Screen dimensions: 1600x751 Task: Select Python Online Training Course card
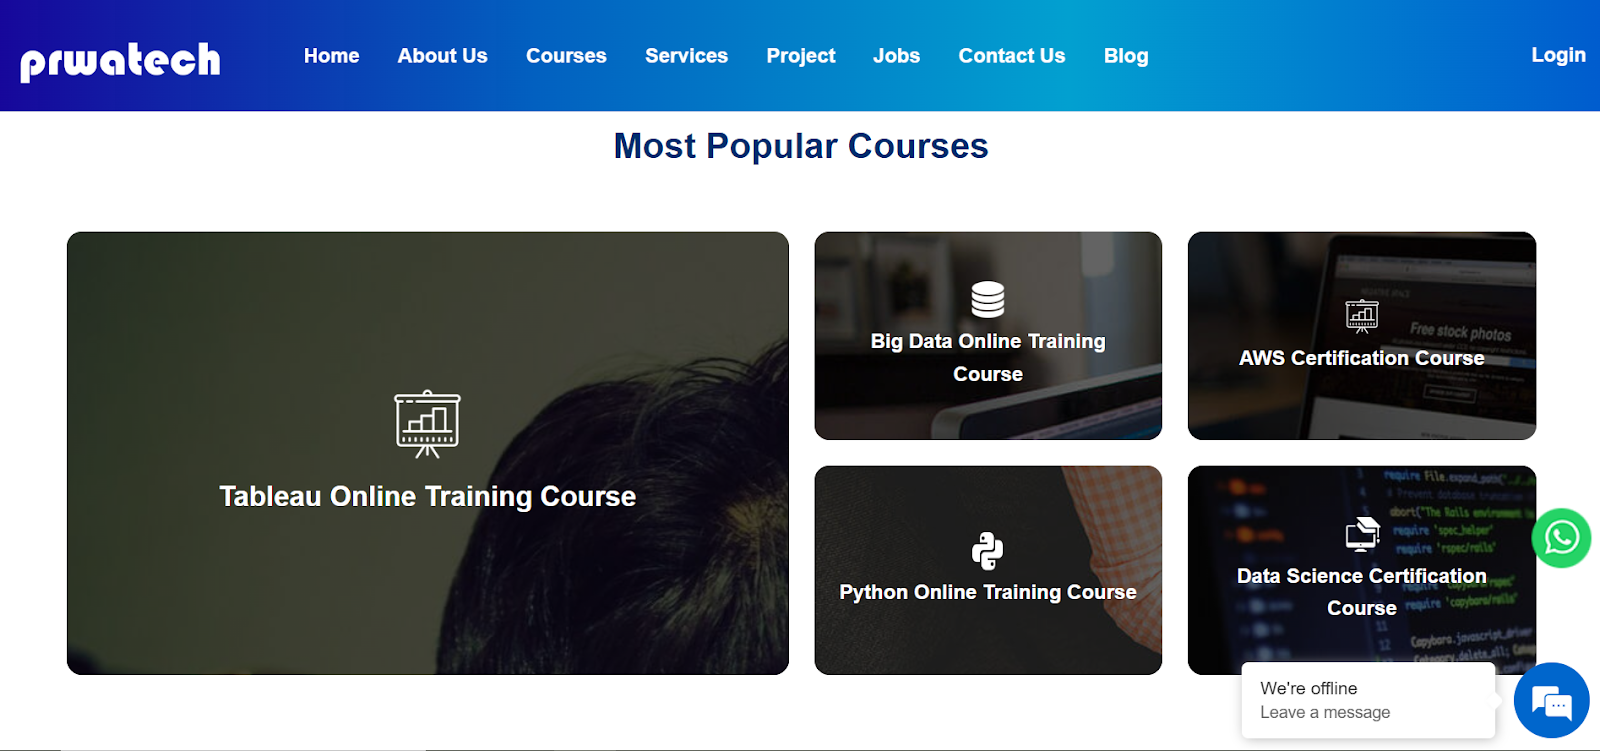[988, 570]
